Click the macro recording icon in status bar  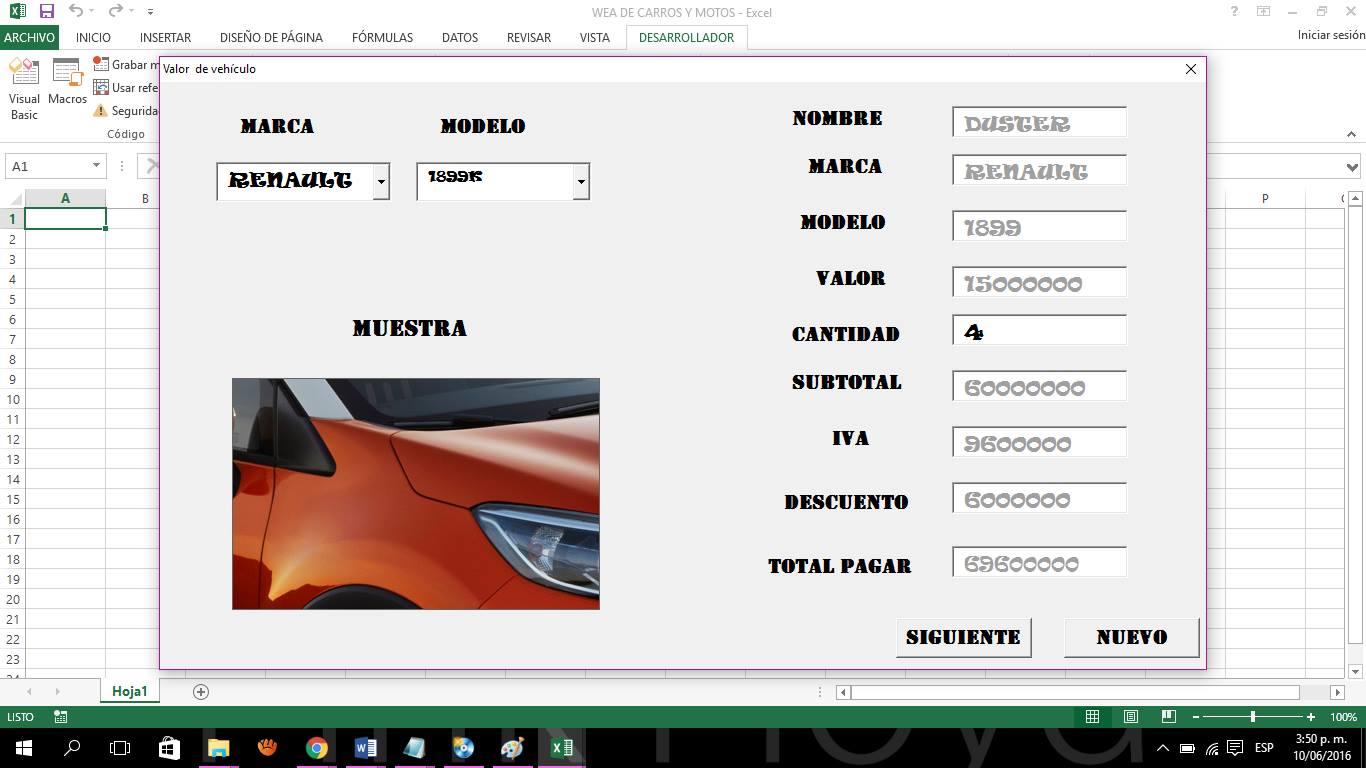click(59, 717)
